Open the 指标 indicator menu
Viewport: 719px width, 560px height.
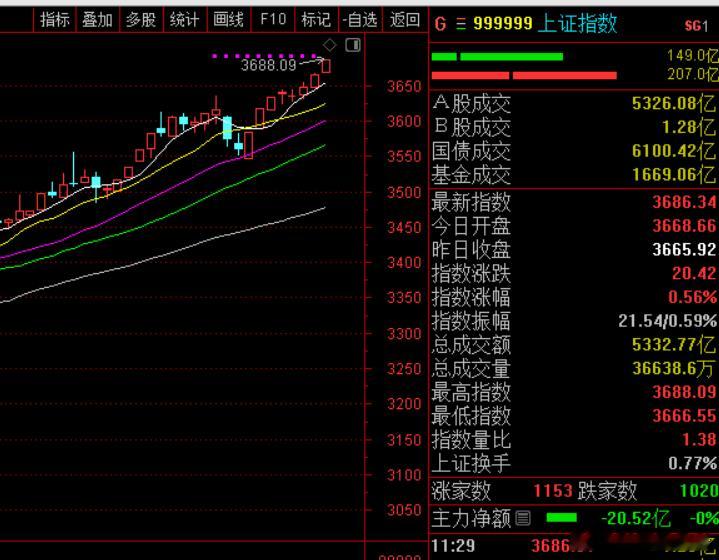coord(55,20)
